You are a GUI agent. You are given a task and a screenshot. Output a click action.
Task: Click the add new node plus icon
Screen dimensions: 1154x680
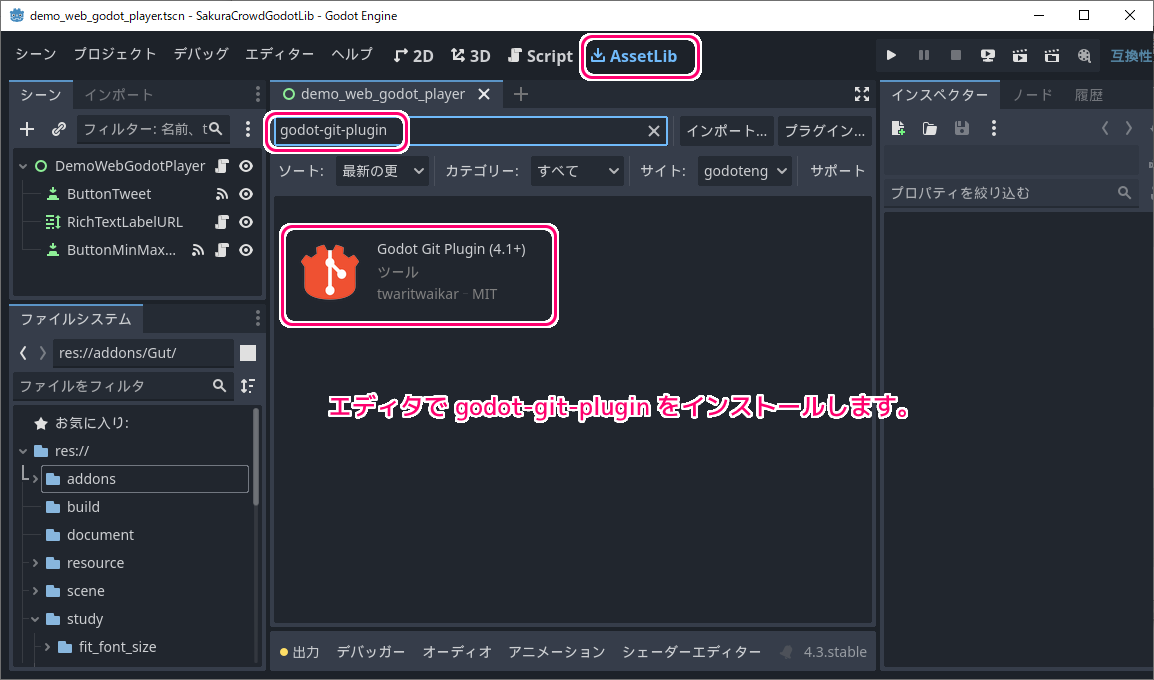[27, 129]
